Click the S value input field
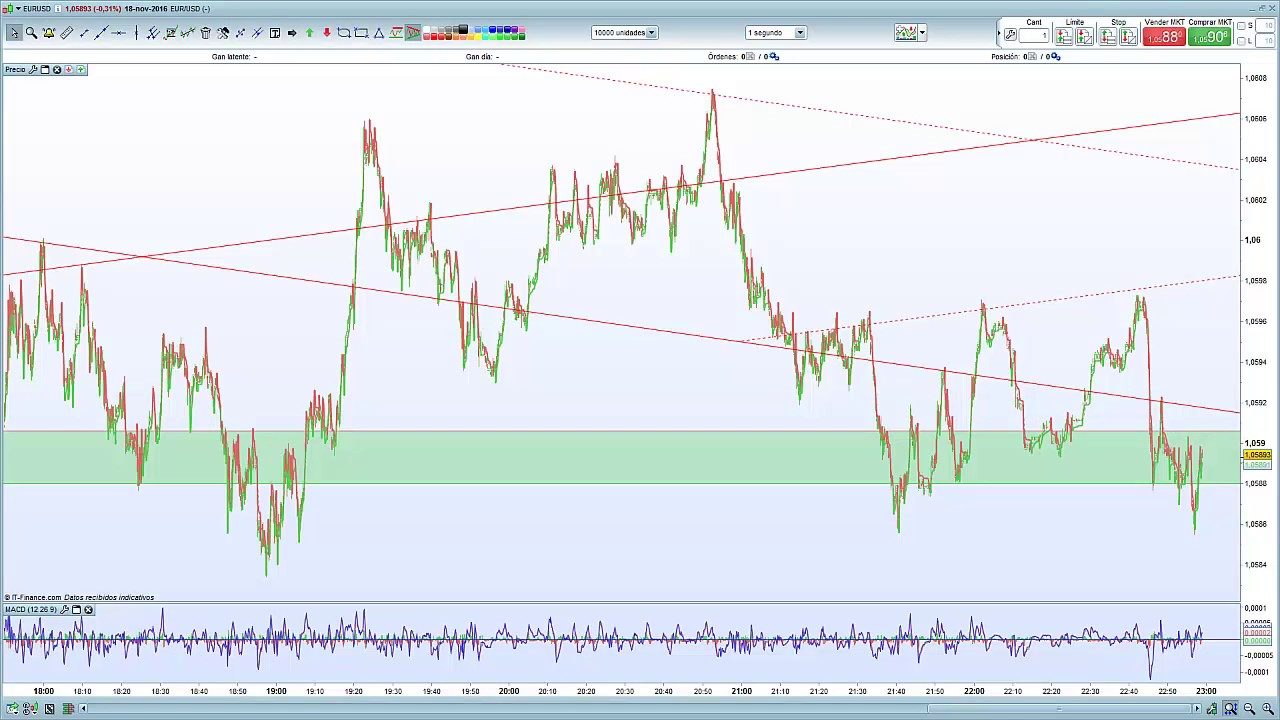Screen dimensions: 1280x720 1265,26
